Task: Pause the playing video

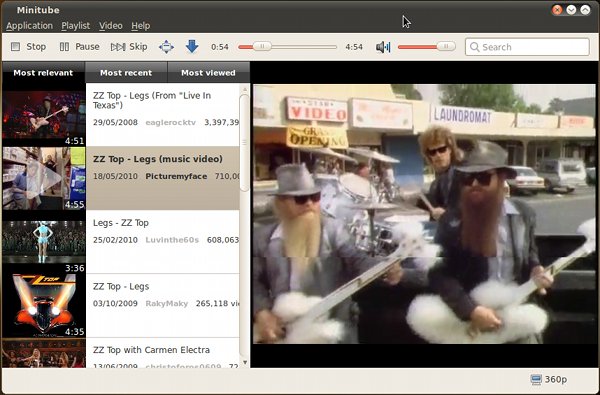Action: click(x=80, y=47)
